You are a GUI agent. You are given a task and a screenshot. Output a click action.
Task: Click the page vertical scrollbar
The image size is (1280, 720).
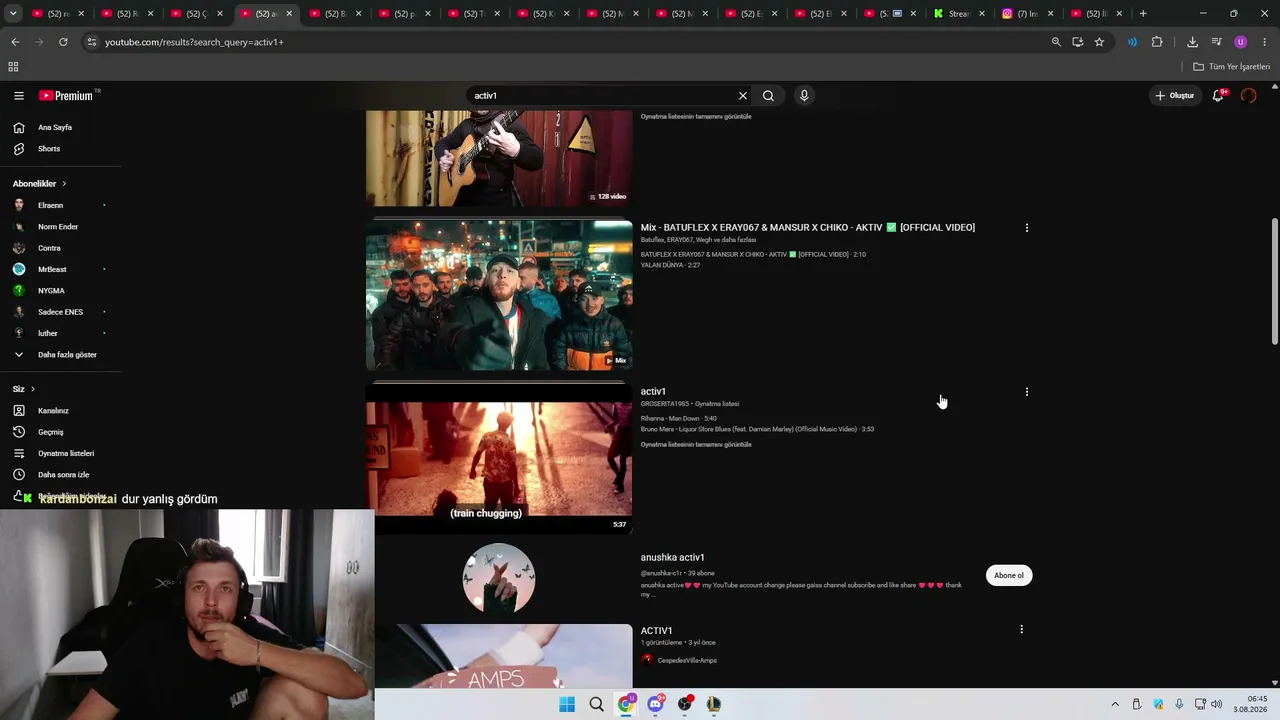(1274, 283)
